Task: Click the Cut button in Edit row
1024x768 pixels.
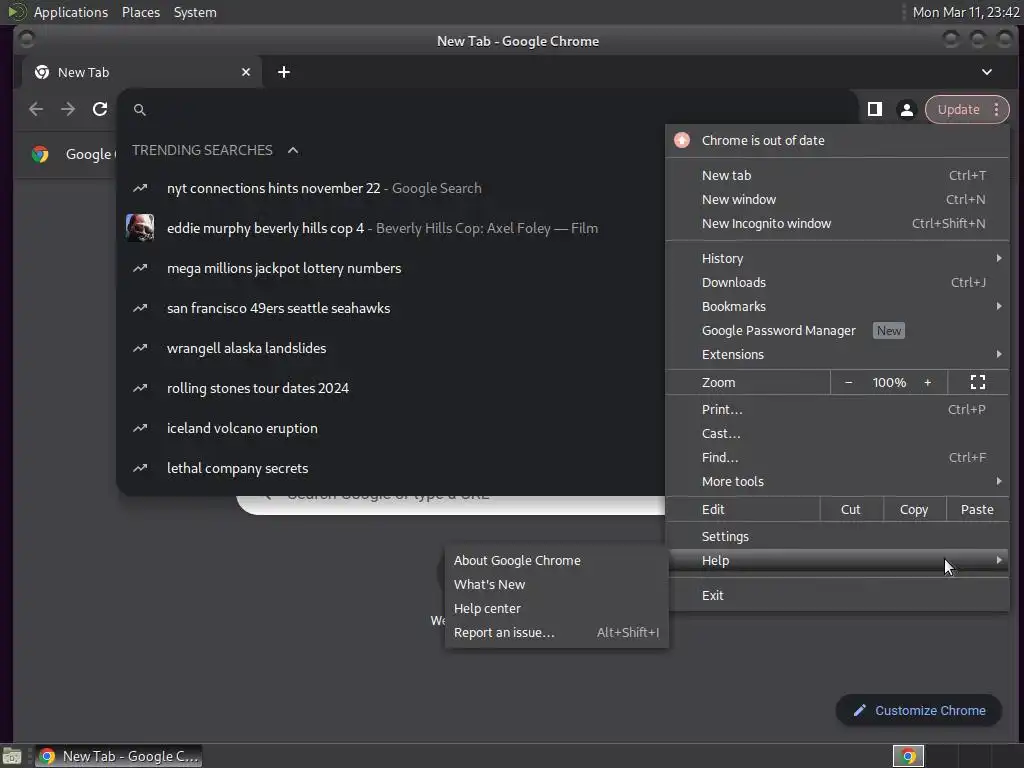Action: [x=851, y=509]
